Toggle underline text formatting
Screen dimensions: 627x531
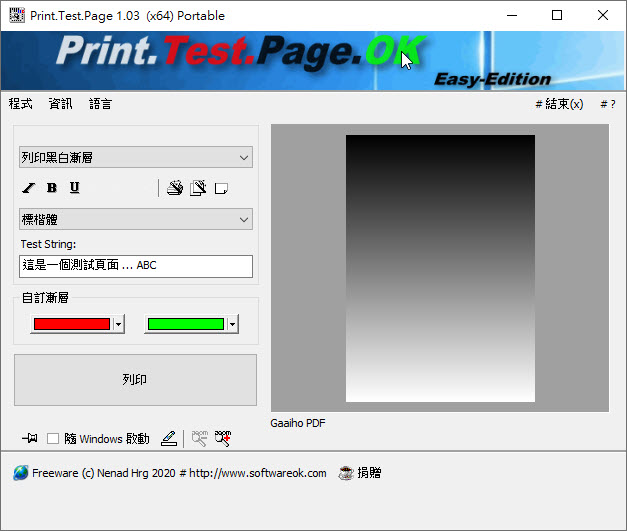coord(75,188)
